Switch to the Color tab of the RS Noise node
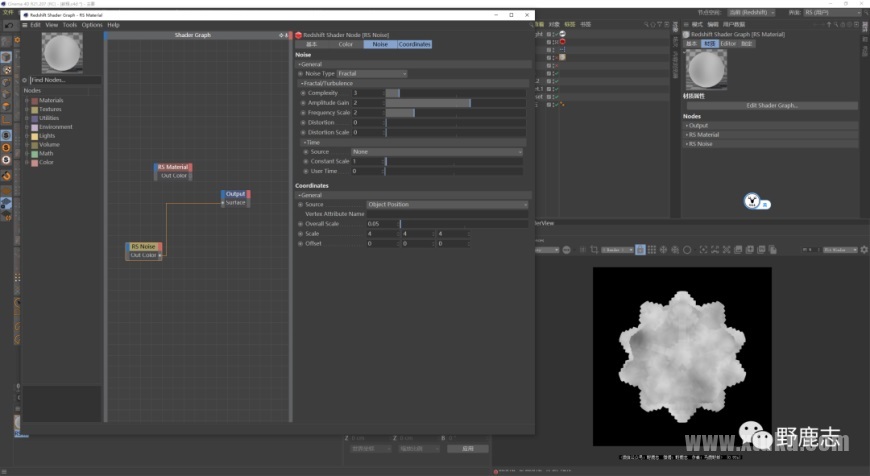 point(346,44)
